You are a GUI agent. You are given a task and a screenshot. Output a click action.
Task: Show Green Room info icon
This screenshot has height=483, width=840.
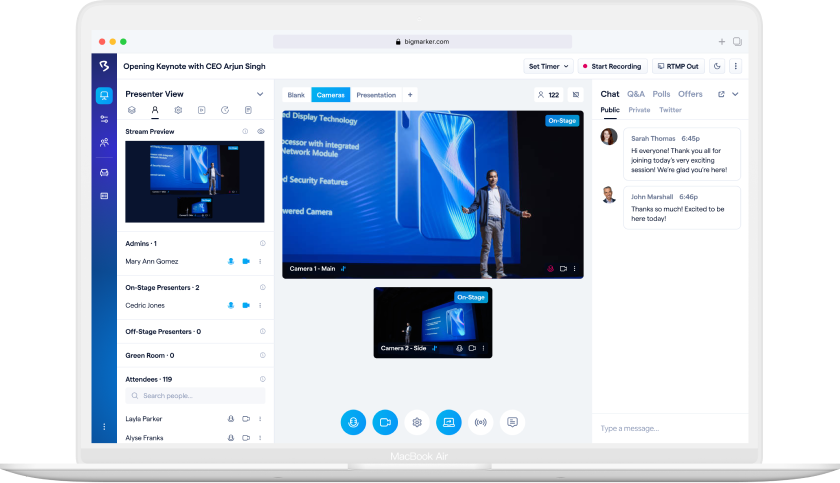coord(262,355)
